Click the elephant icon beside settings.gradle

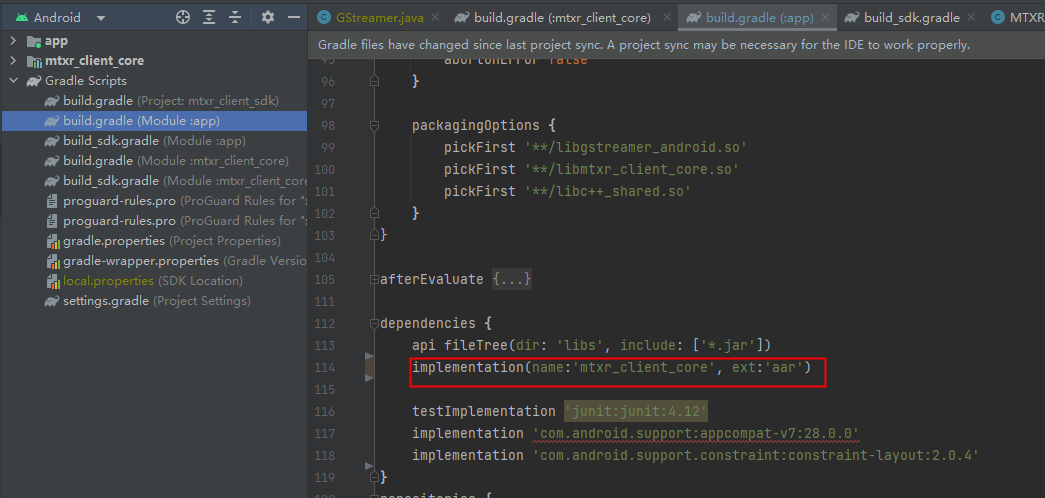coord(52,301)
